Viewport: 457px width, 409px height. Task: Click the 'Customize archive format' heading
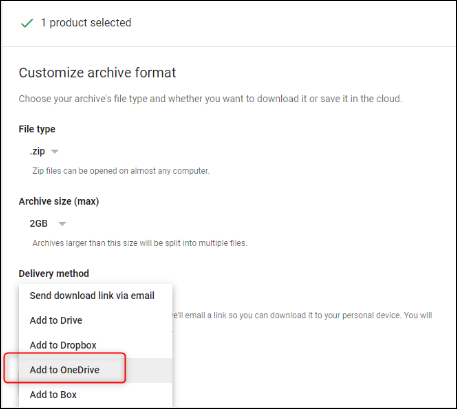point(97,73)
